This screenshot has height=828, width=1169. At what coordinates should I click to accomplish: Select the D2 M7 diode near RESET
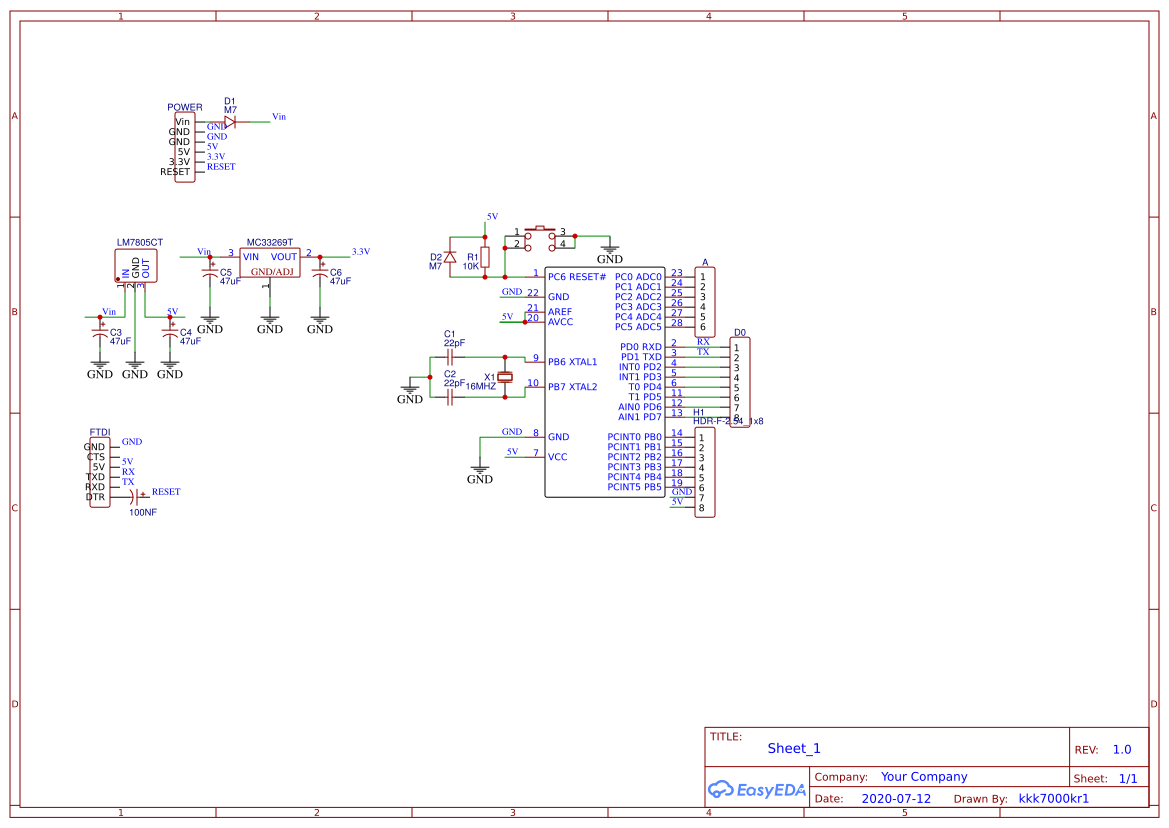pyautogui.click(x=450, y=257)
